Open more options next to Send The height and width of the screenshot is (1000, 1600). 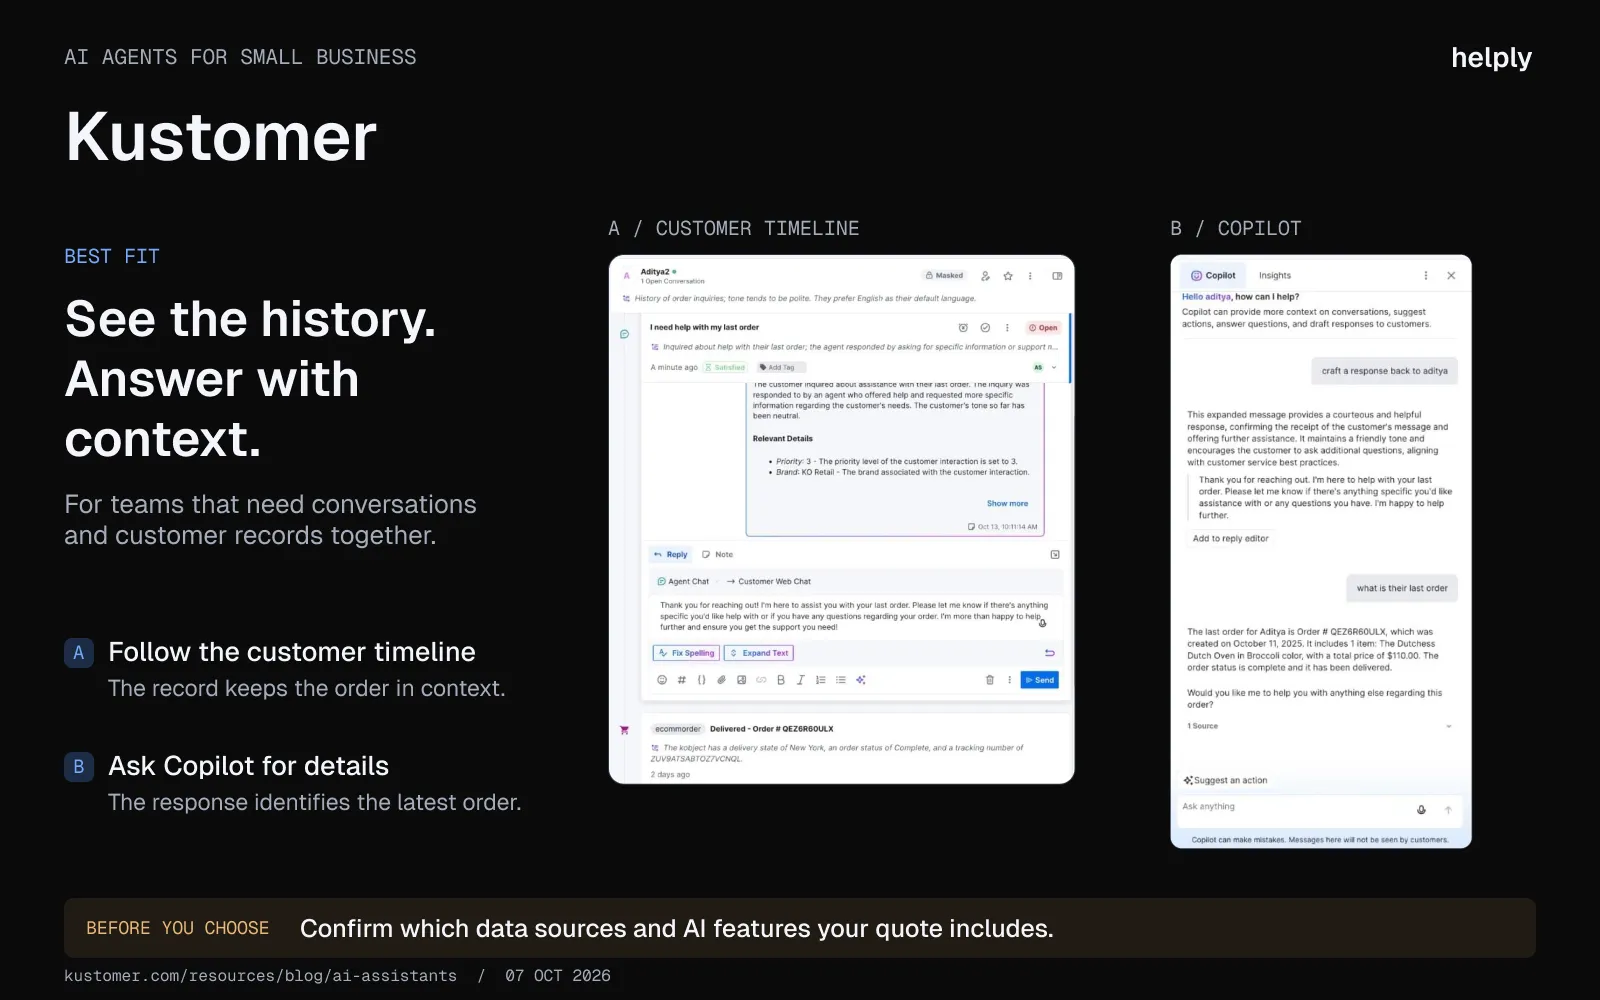(x=1009, y=680)
